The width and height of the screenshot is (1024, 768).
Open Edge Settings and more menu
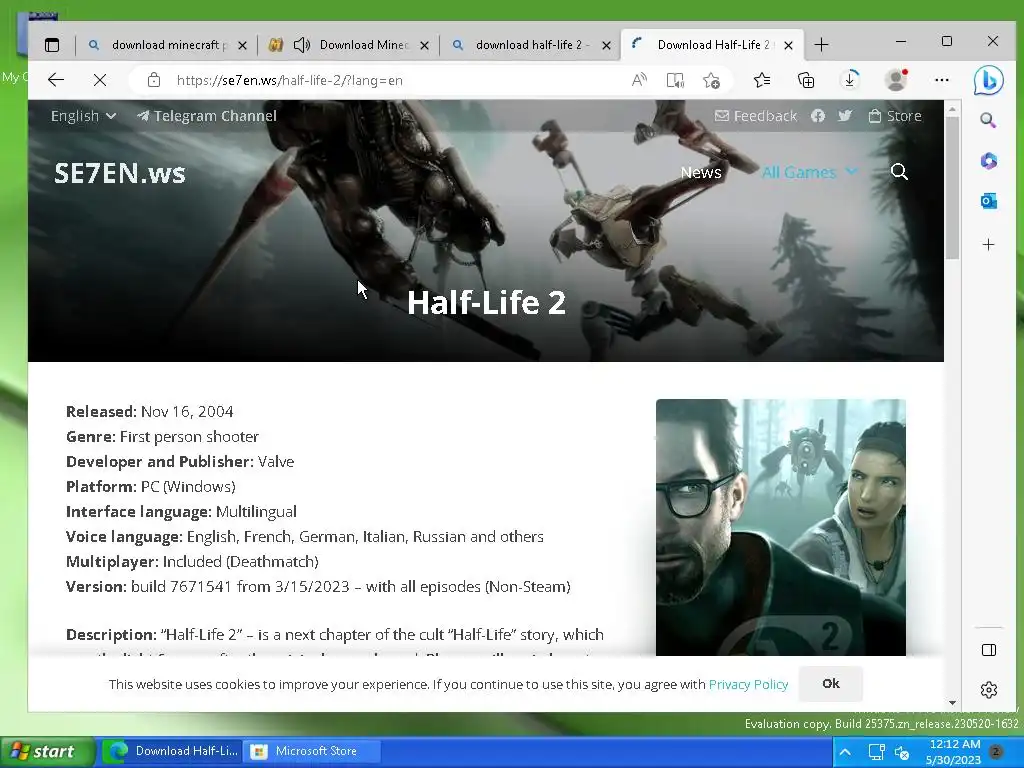point(941,80)
